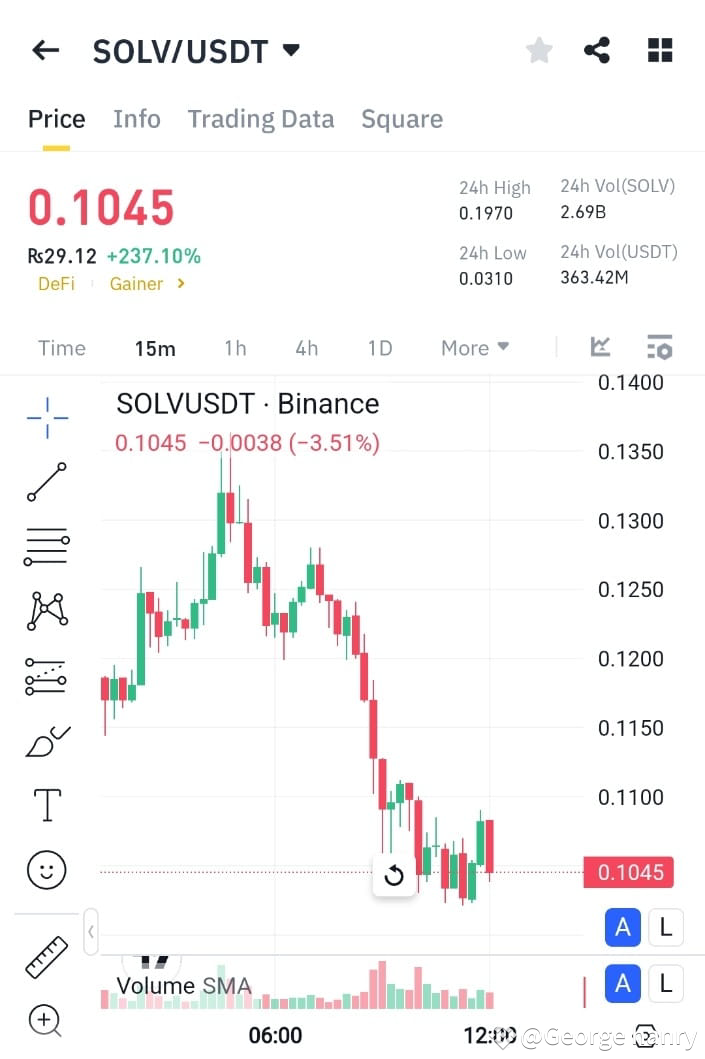Select the trend line drawing tool
The height and width of the screenshot is (1059, 705).
coord(45,483)
